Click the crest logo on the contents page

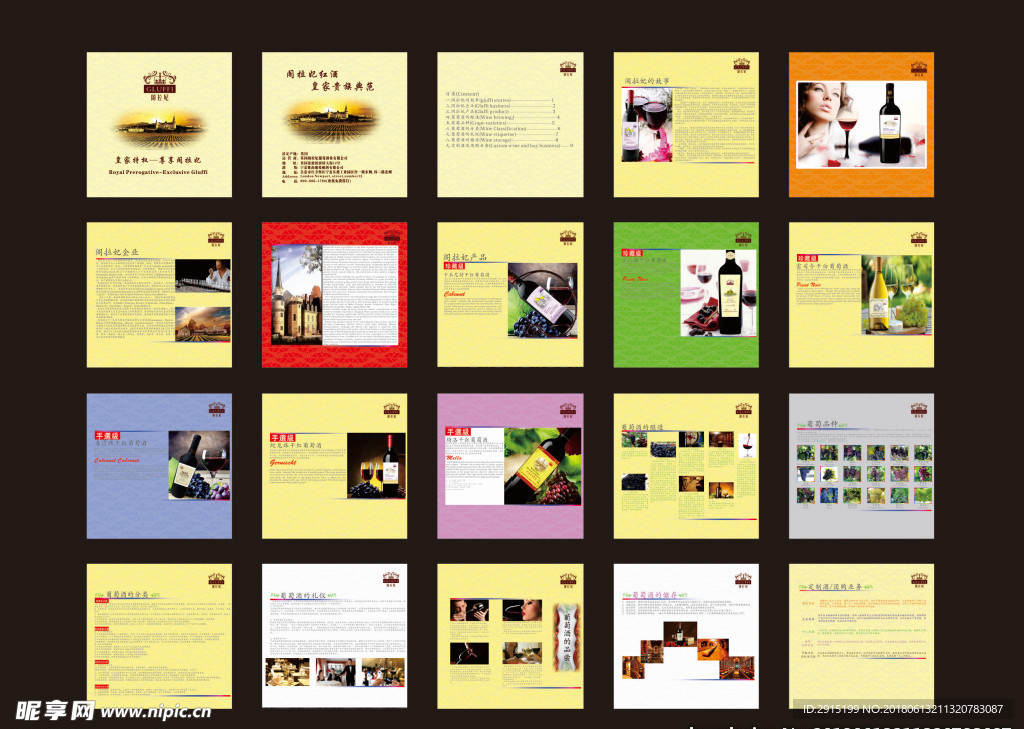[x=568, y=69]
